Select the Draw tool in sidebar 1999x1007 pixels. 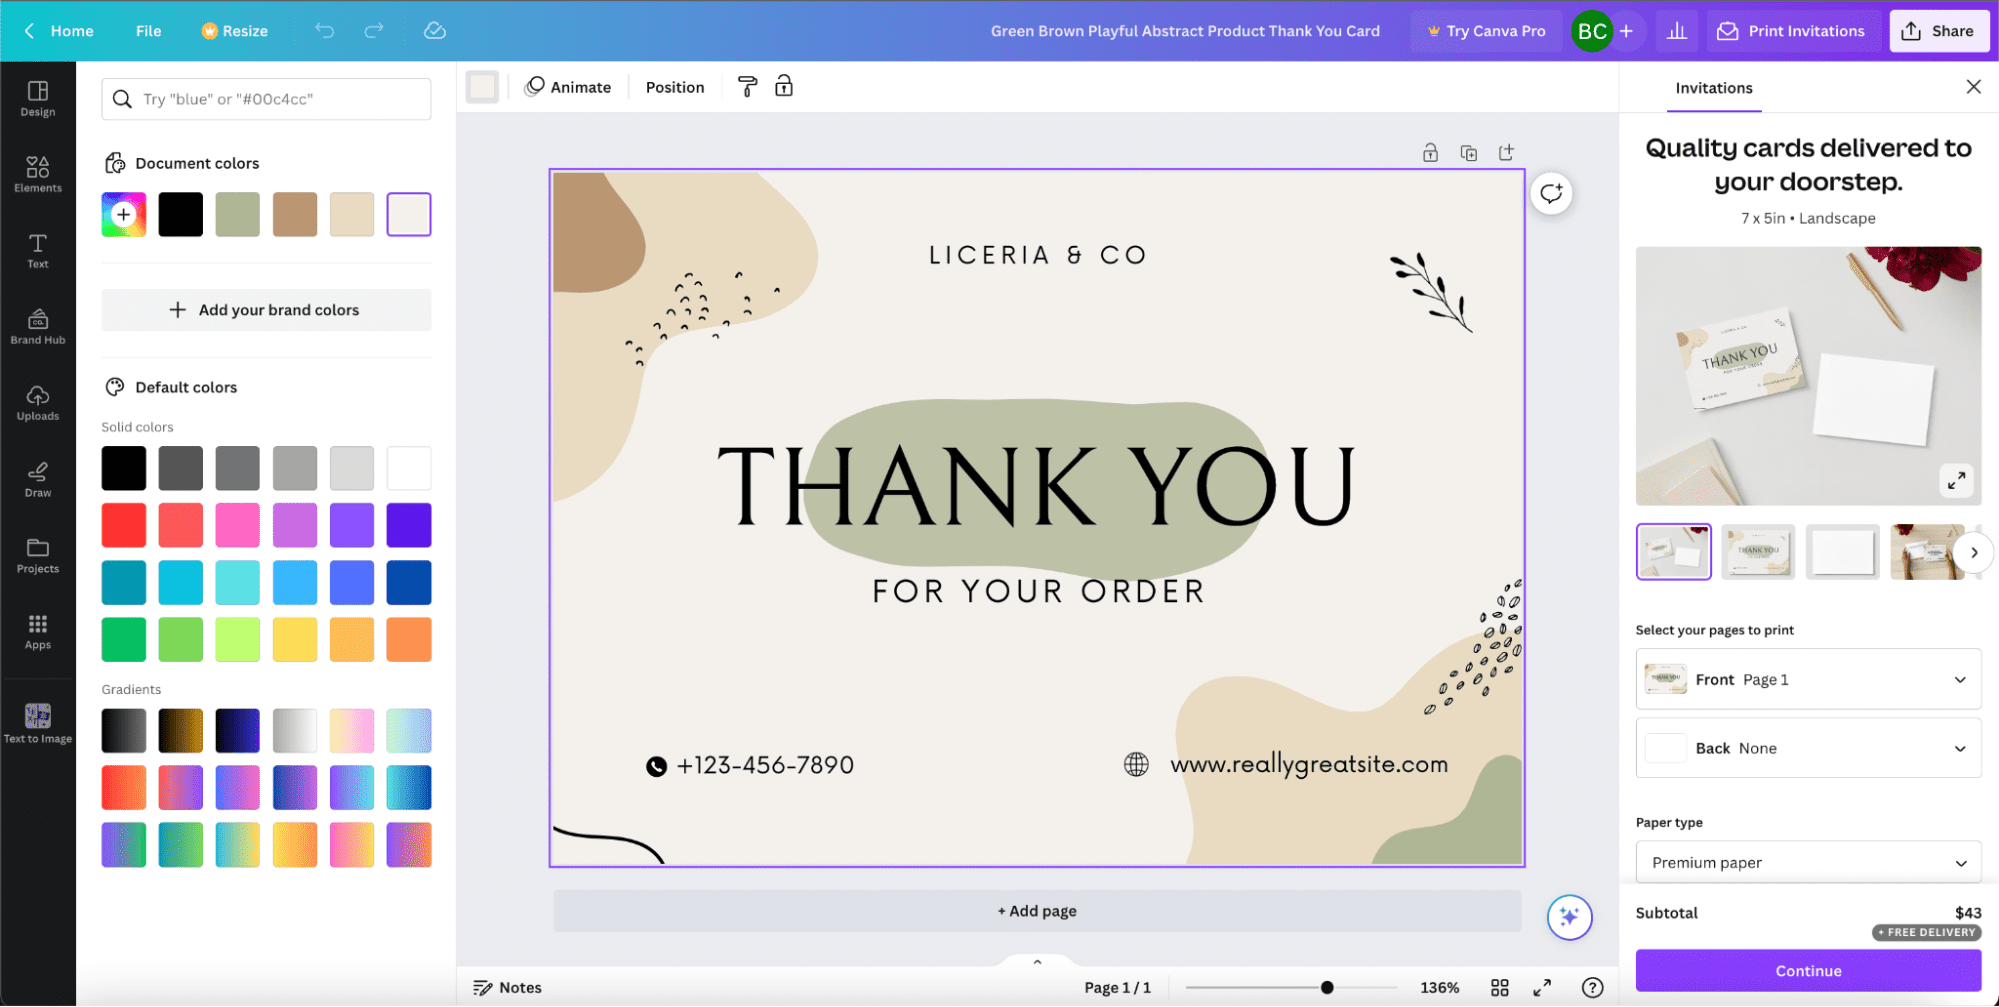point(38,479)
